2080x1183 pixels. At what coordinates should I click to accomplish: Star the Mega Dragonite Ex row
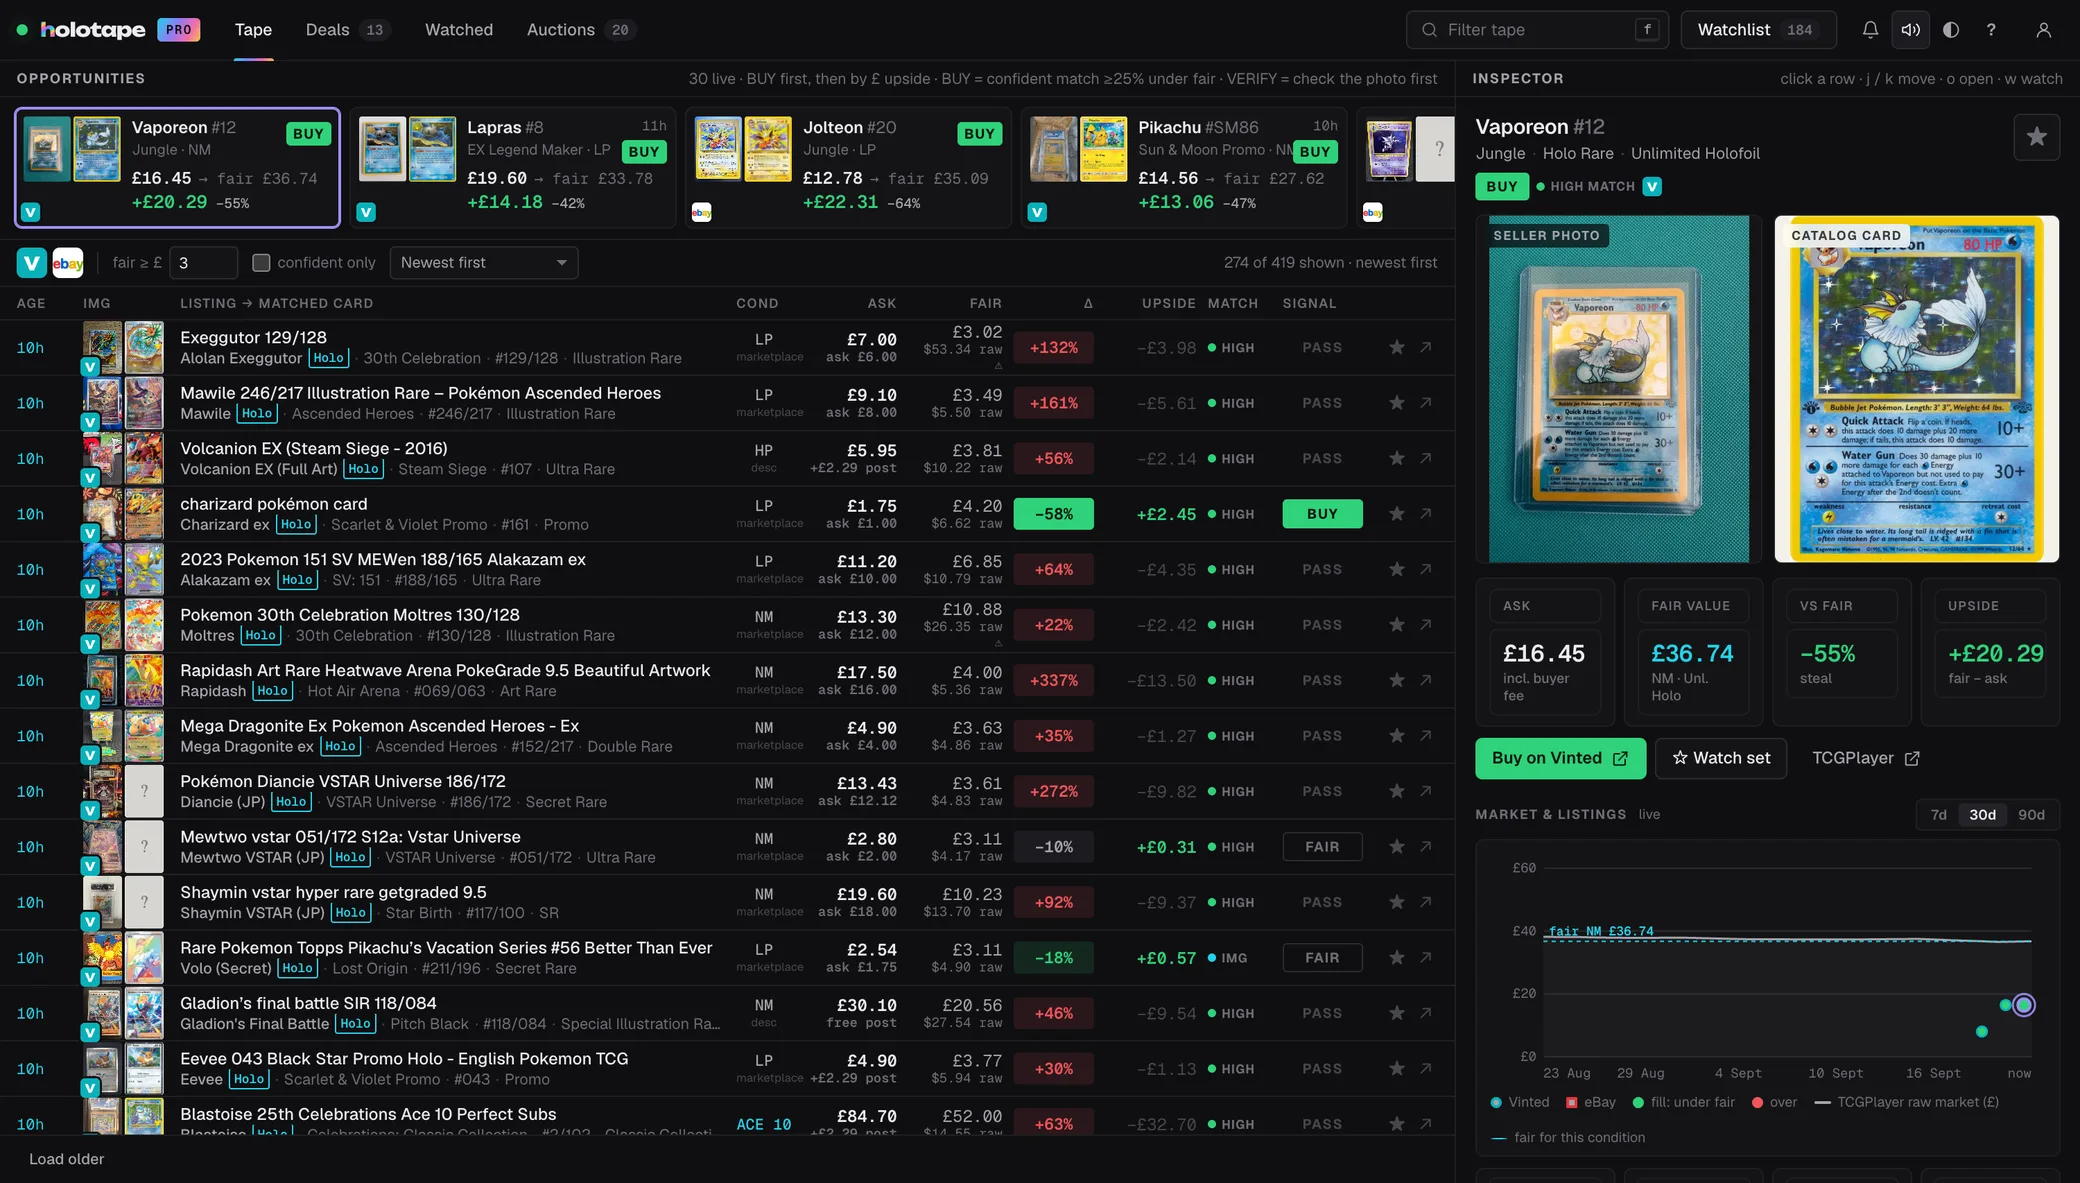(x=1397, y=736)
